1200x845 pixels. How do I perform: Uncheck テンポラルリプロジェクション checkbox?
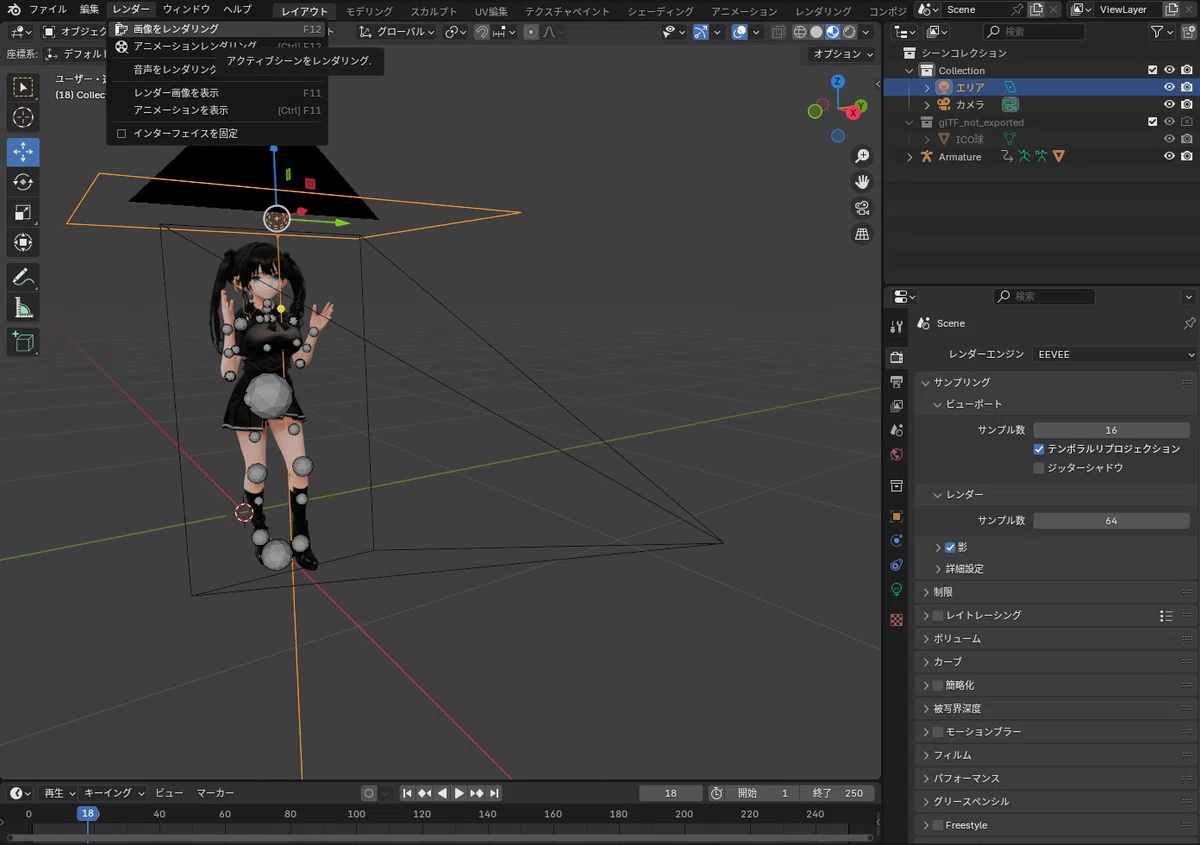pyautogui.click(x=1039, y=449)
